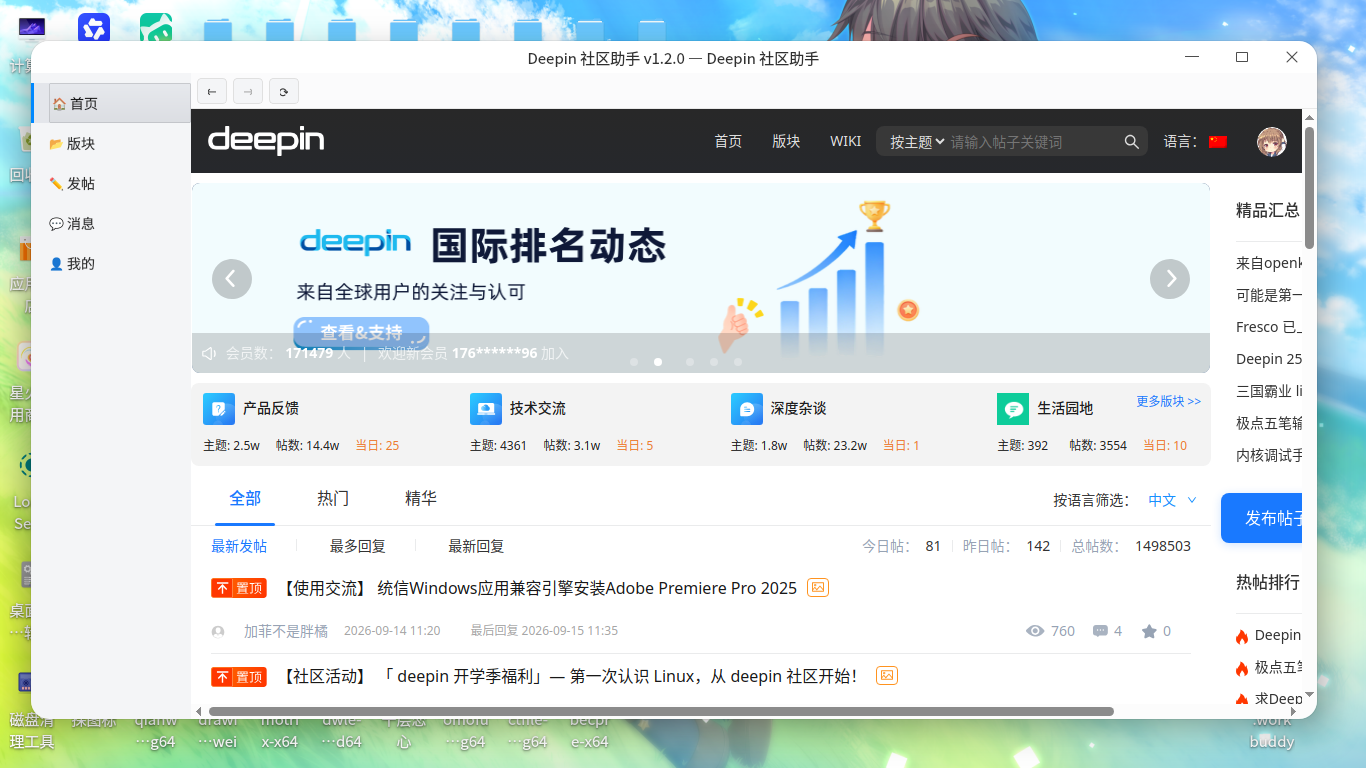The width and height of the screenshot is (1366, 768).
Task: Click the back navigation arrow button
Action: tap(212, 91)
